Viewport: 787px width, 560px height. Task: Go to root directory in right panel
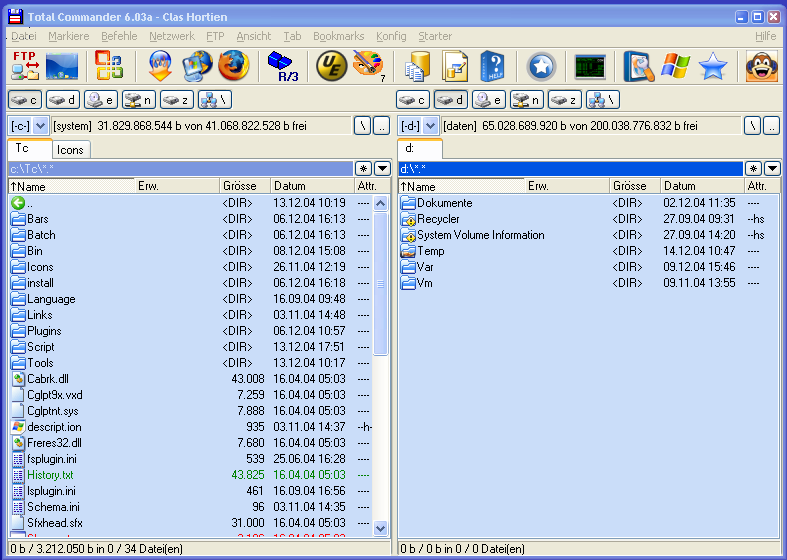pyautogui.click(x=752, y=126)
